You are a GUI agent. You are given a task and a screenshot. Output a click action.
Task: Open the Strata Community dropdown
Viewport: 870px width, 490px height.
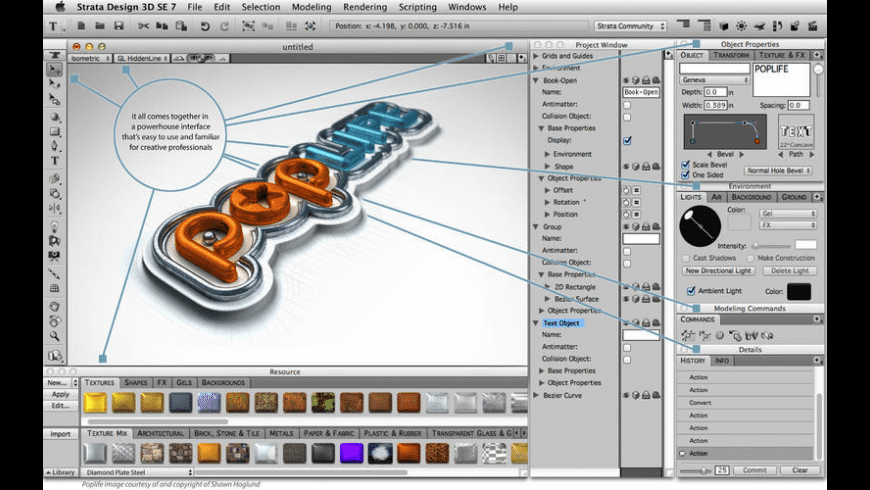tap(630, 26)
